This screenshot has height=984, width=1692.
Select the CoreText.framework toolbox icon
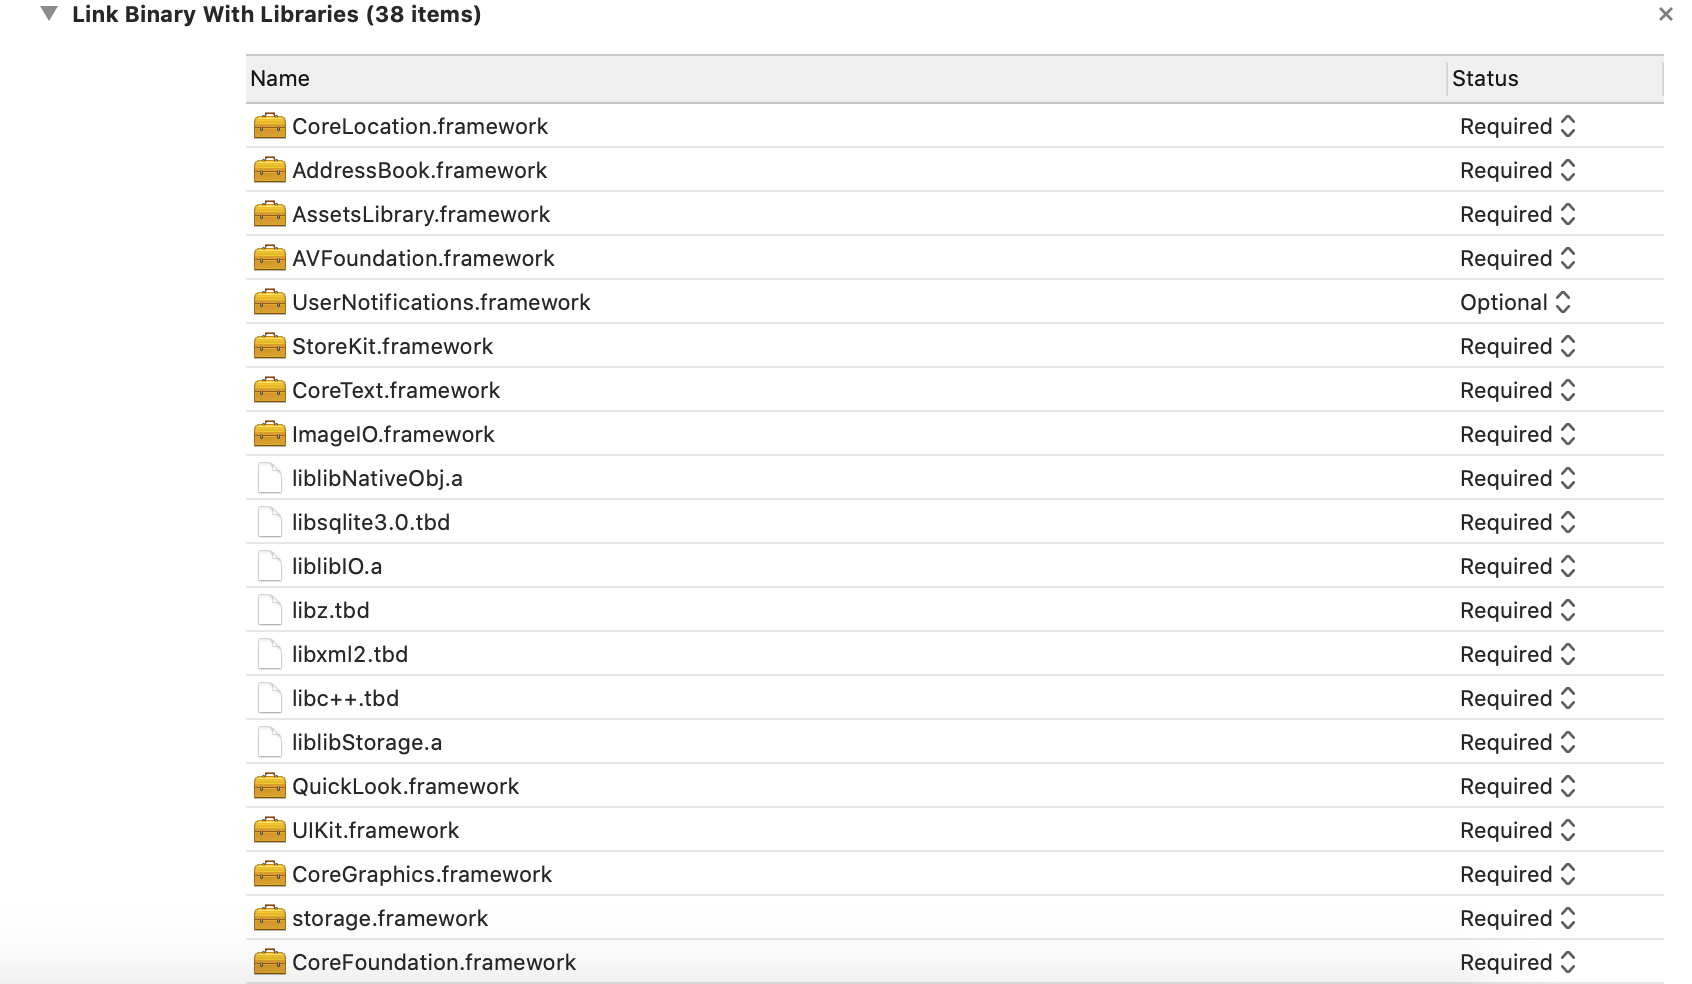(269, 390)
